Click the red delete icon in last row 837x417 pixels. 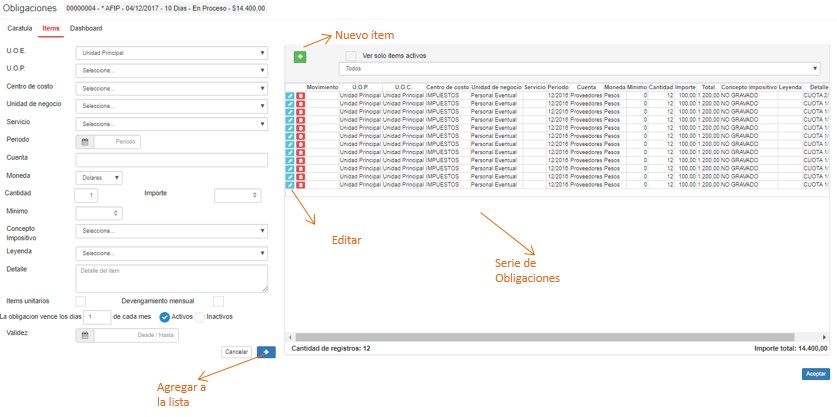(301, 185)
